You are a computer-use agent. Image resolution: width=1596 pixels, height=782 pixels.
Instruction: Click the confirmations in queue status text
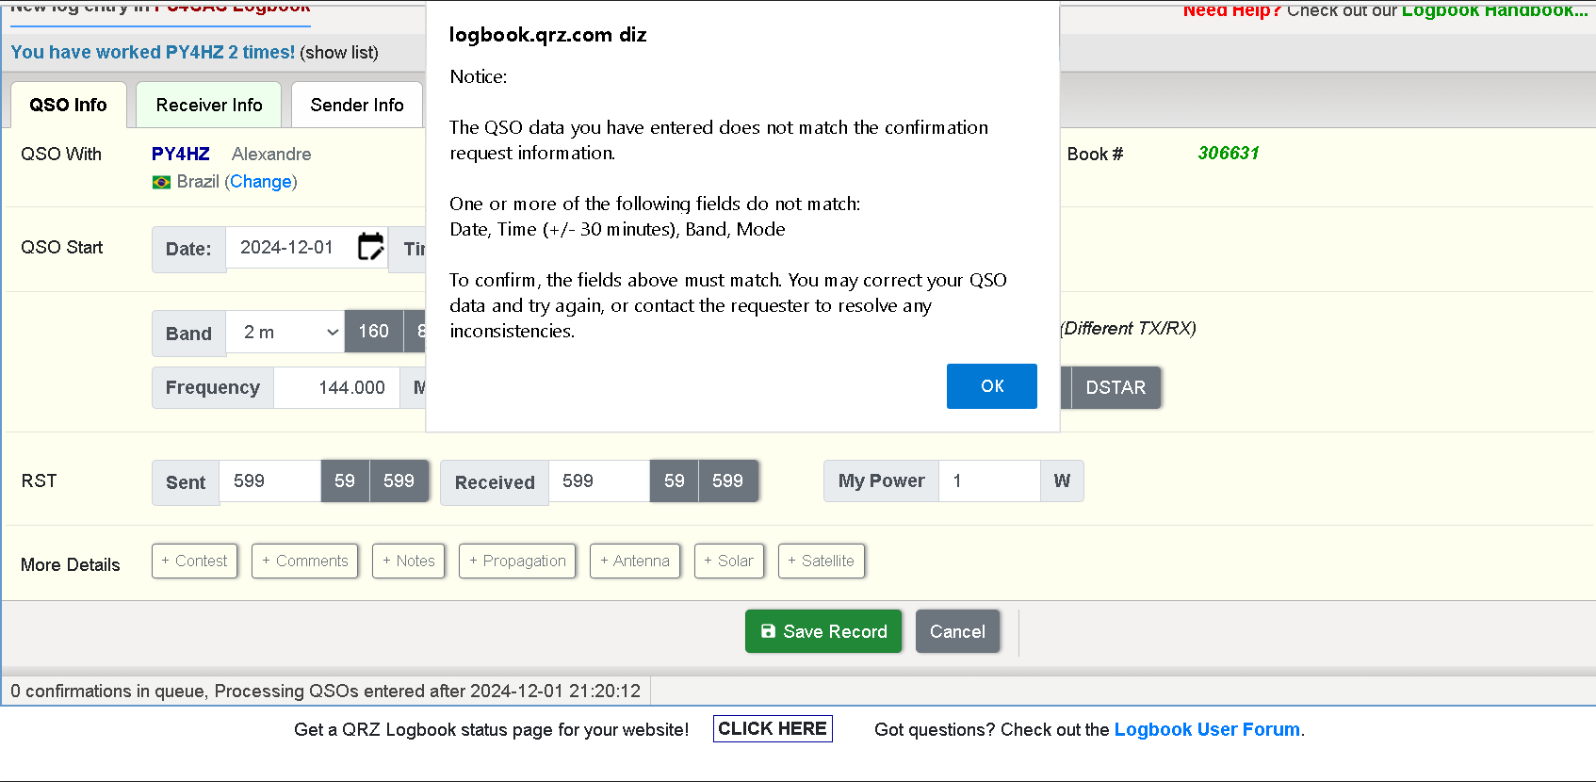coord(325,691)
